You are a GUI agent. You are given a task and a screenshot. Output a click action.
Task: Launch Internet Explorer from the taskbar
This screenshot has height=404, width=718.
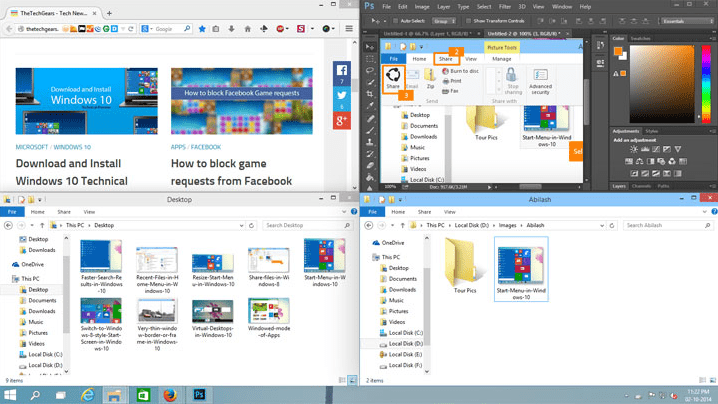(88, 395)
